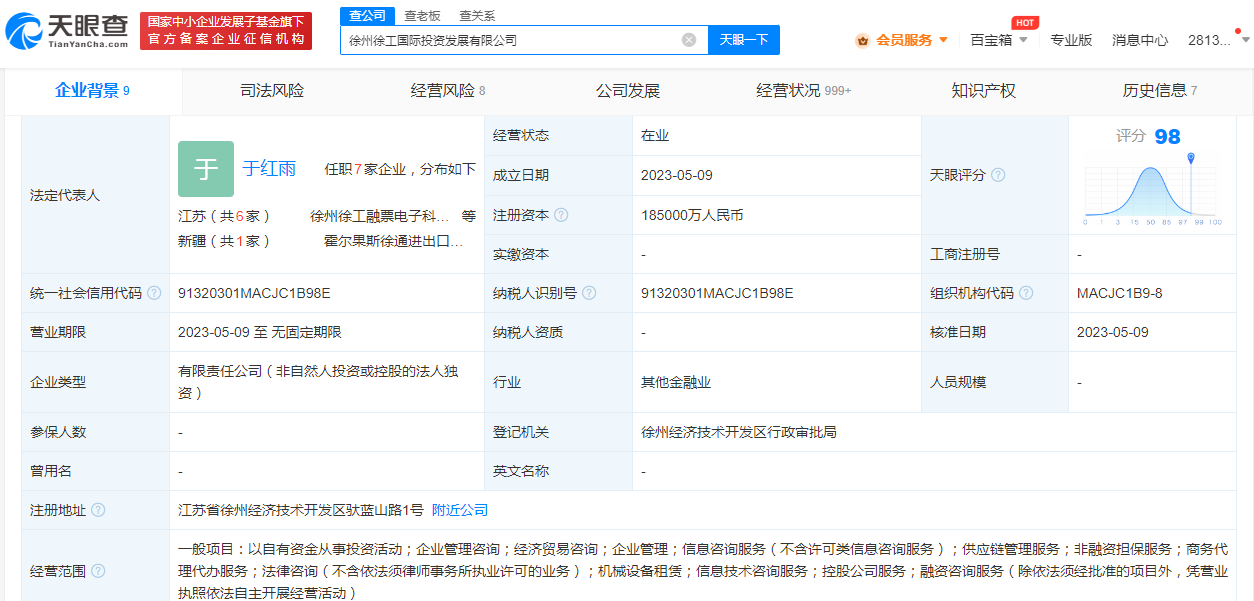Screen dimensions: 1254x601
Task: Clear the search box with X icon
Action: point(689,40)
